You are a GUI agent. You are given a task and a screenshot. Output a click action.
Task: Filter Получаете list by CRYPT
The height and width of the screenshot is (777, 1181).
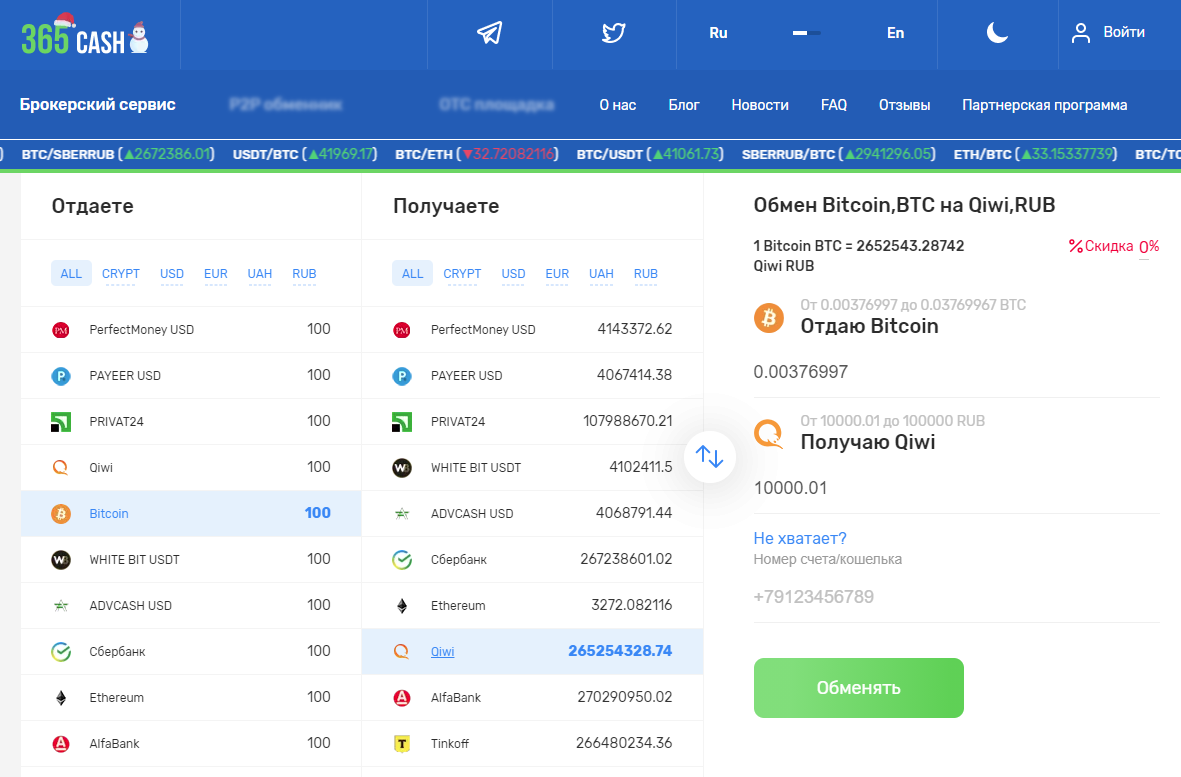(462, 273)
